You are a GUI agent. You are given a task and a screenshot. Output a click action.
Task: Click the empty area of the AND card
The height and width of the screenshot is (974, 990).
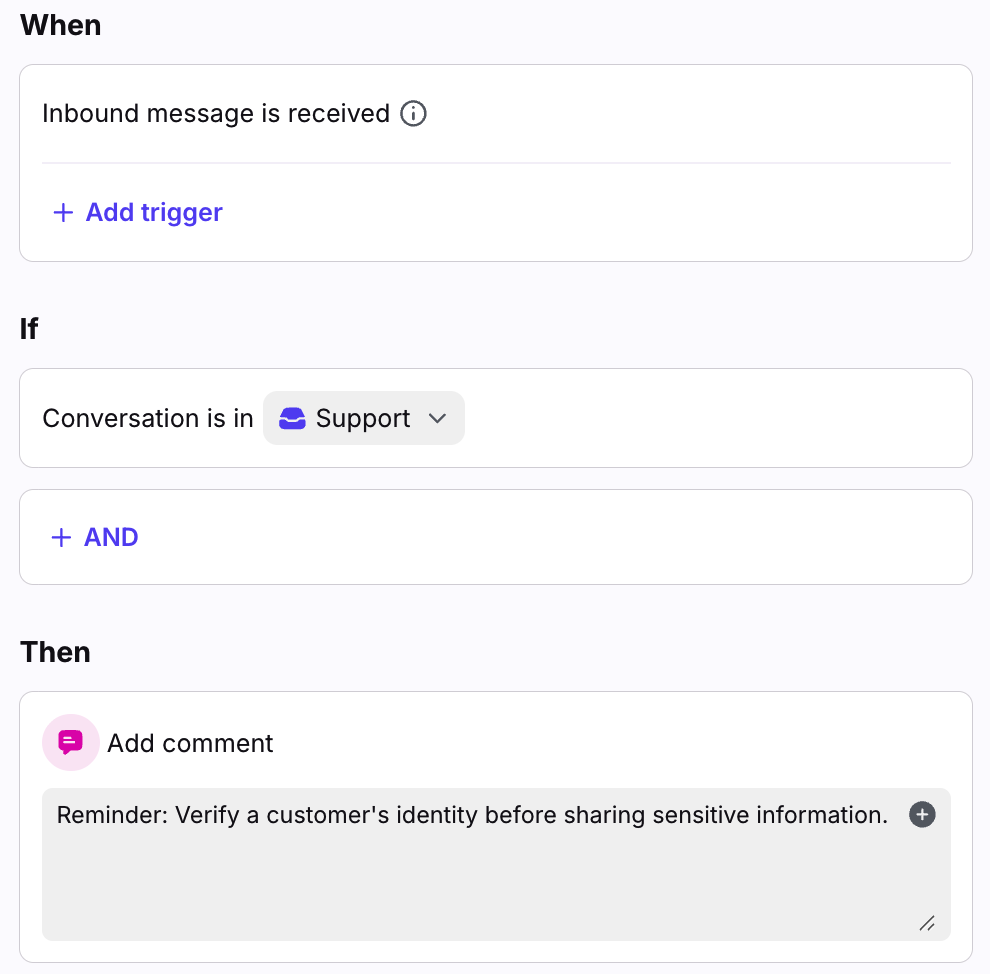(550, 537)
